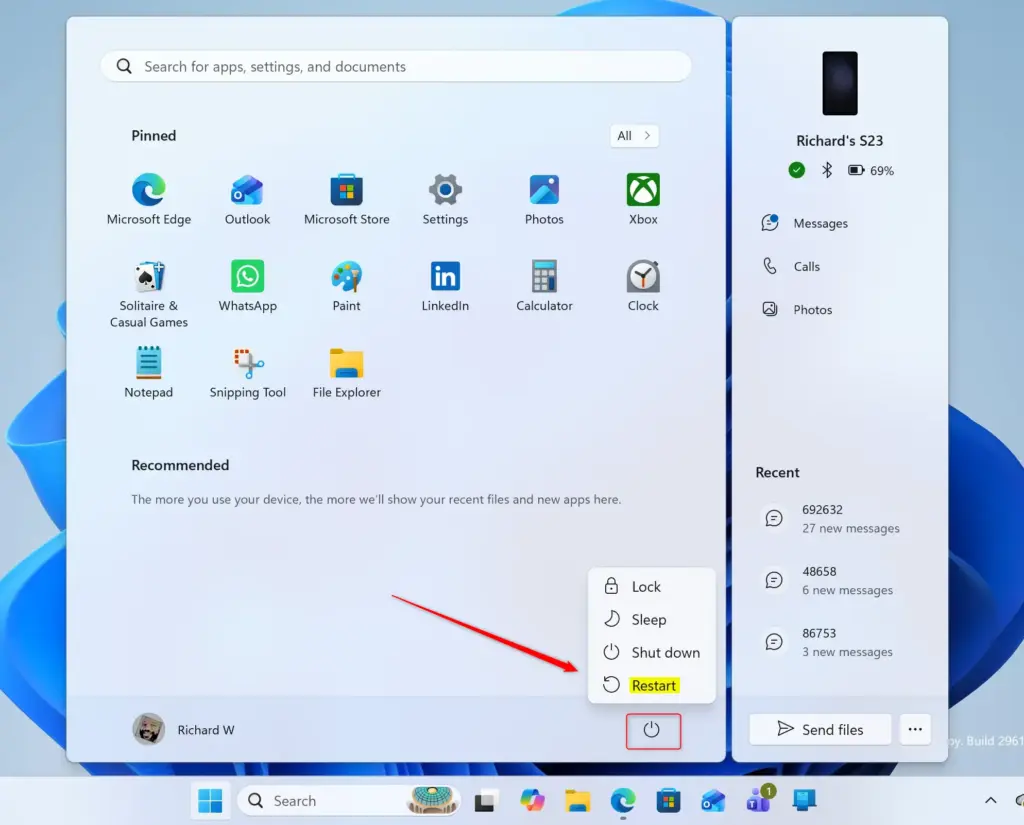Image resolution: width=1024 pixels, height=825 pixels.
Task: Click the Richard's S23 phone thumbnail
Action: (x=840, y=84)
